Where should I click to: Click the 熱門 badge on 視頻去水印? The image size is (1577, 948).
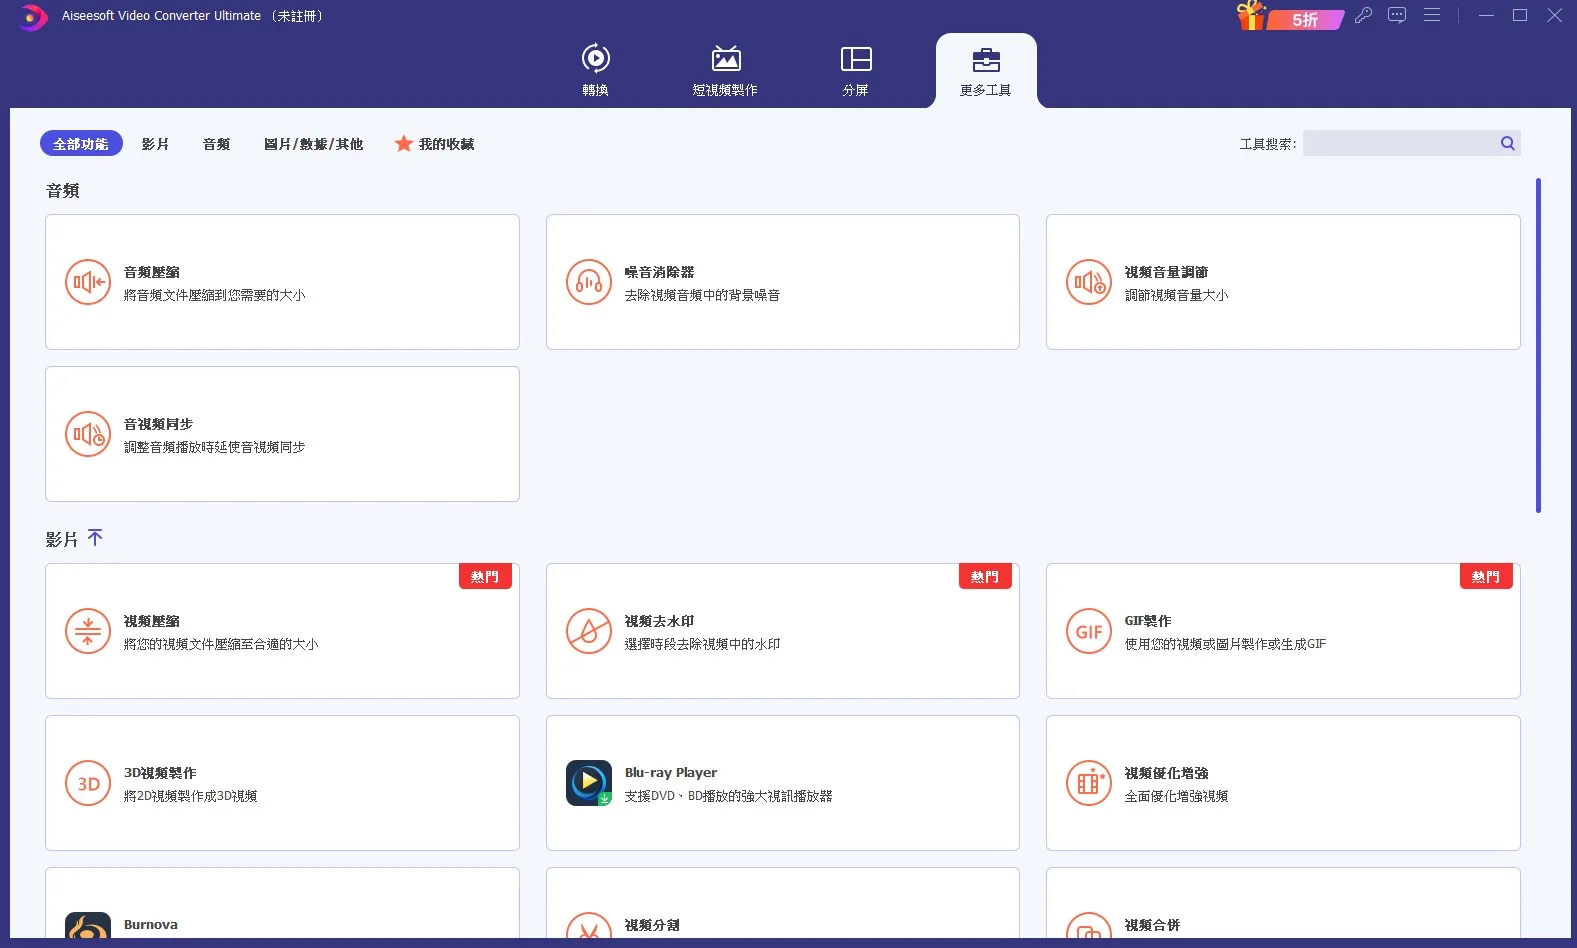(985, 577)
